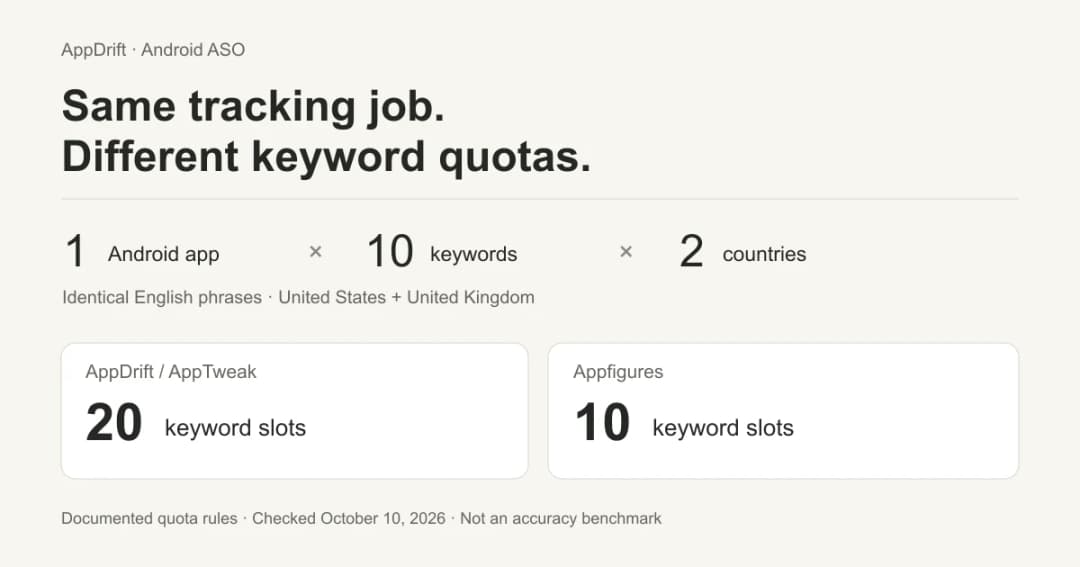Click the 'AppDrift / AppTweak' card title
Screen dimensions: 1080x567
point(171,372)
